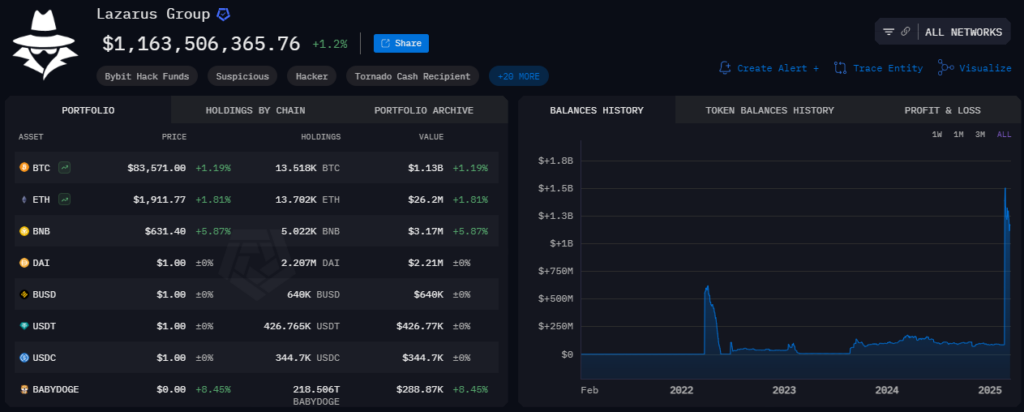
Task: Set chart range to 1M
Action: click(959, 135)
